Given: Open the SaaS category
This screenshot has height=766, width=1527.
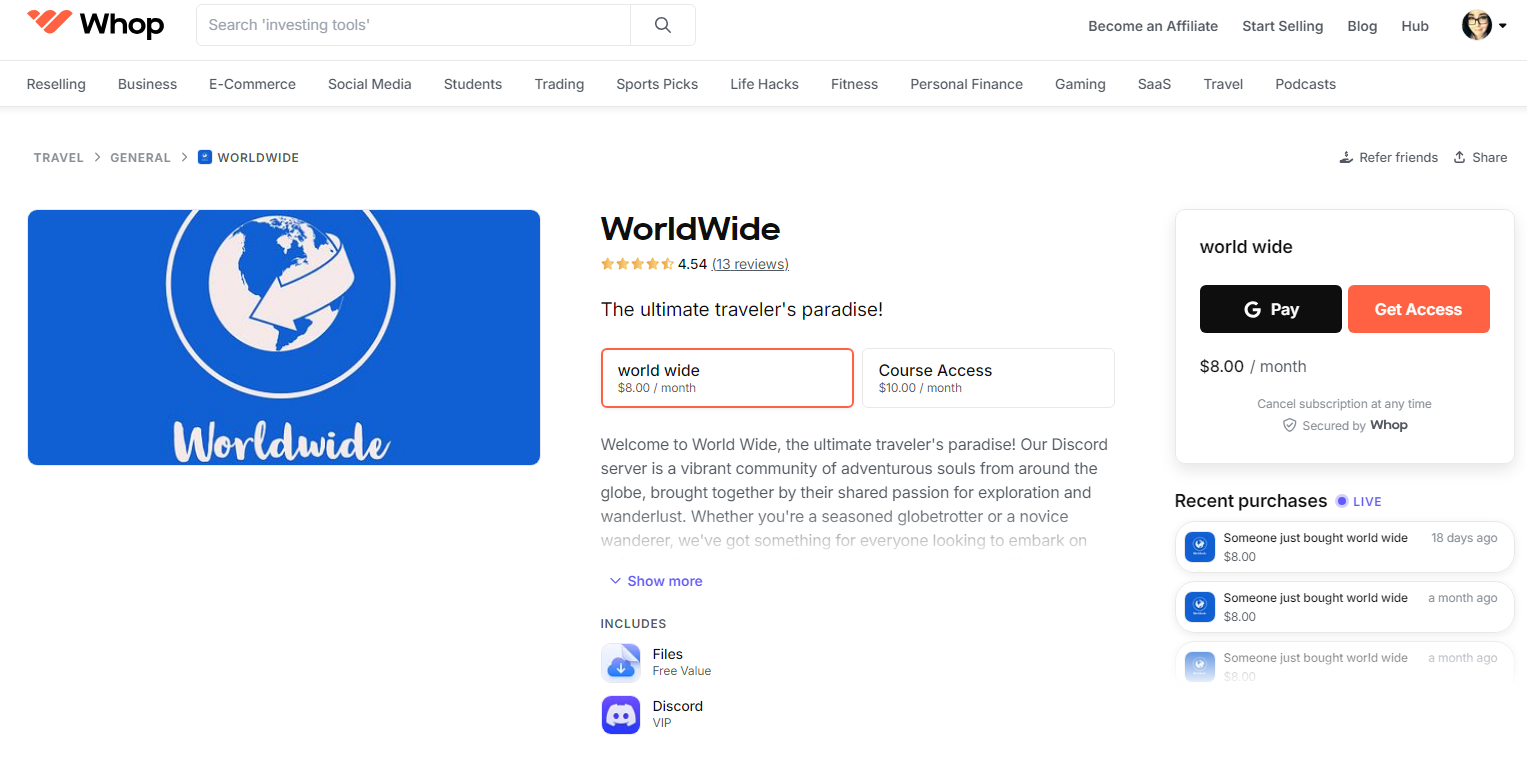Looking at the screenshot, I should [x=1154, y=84].
